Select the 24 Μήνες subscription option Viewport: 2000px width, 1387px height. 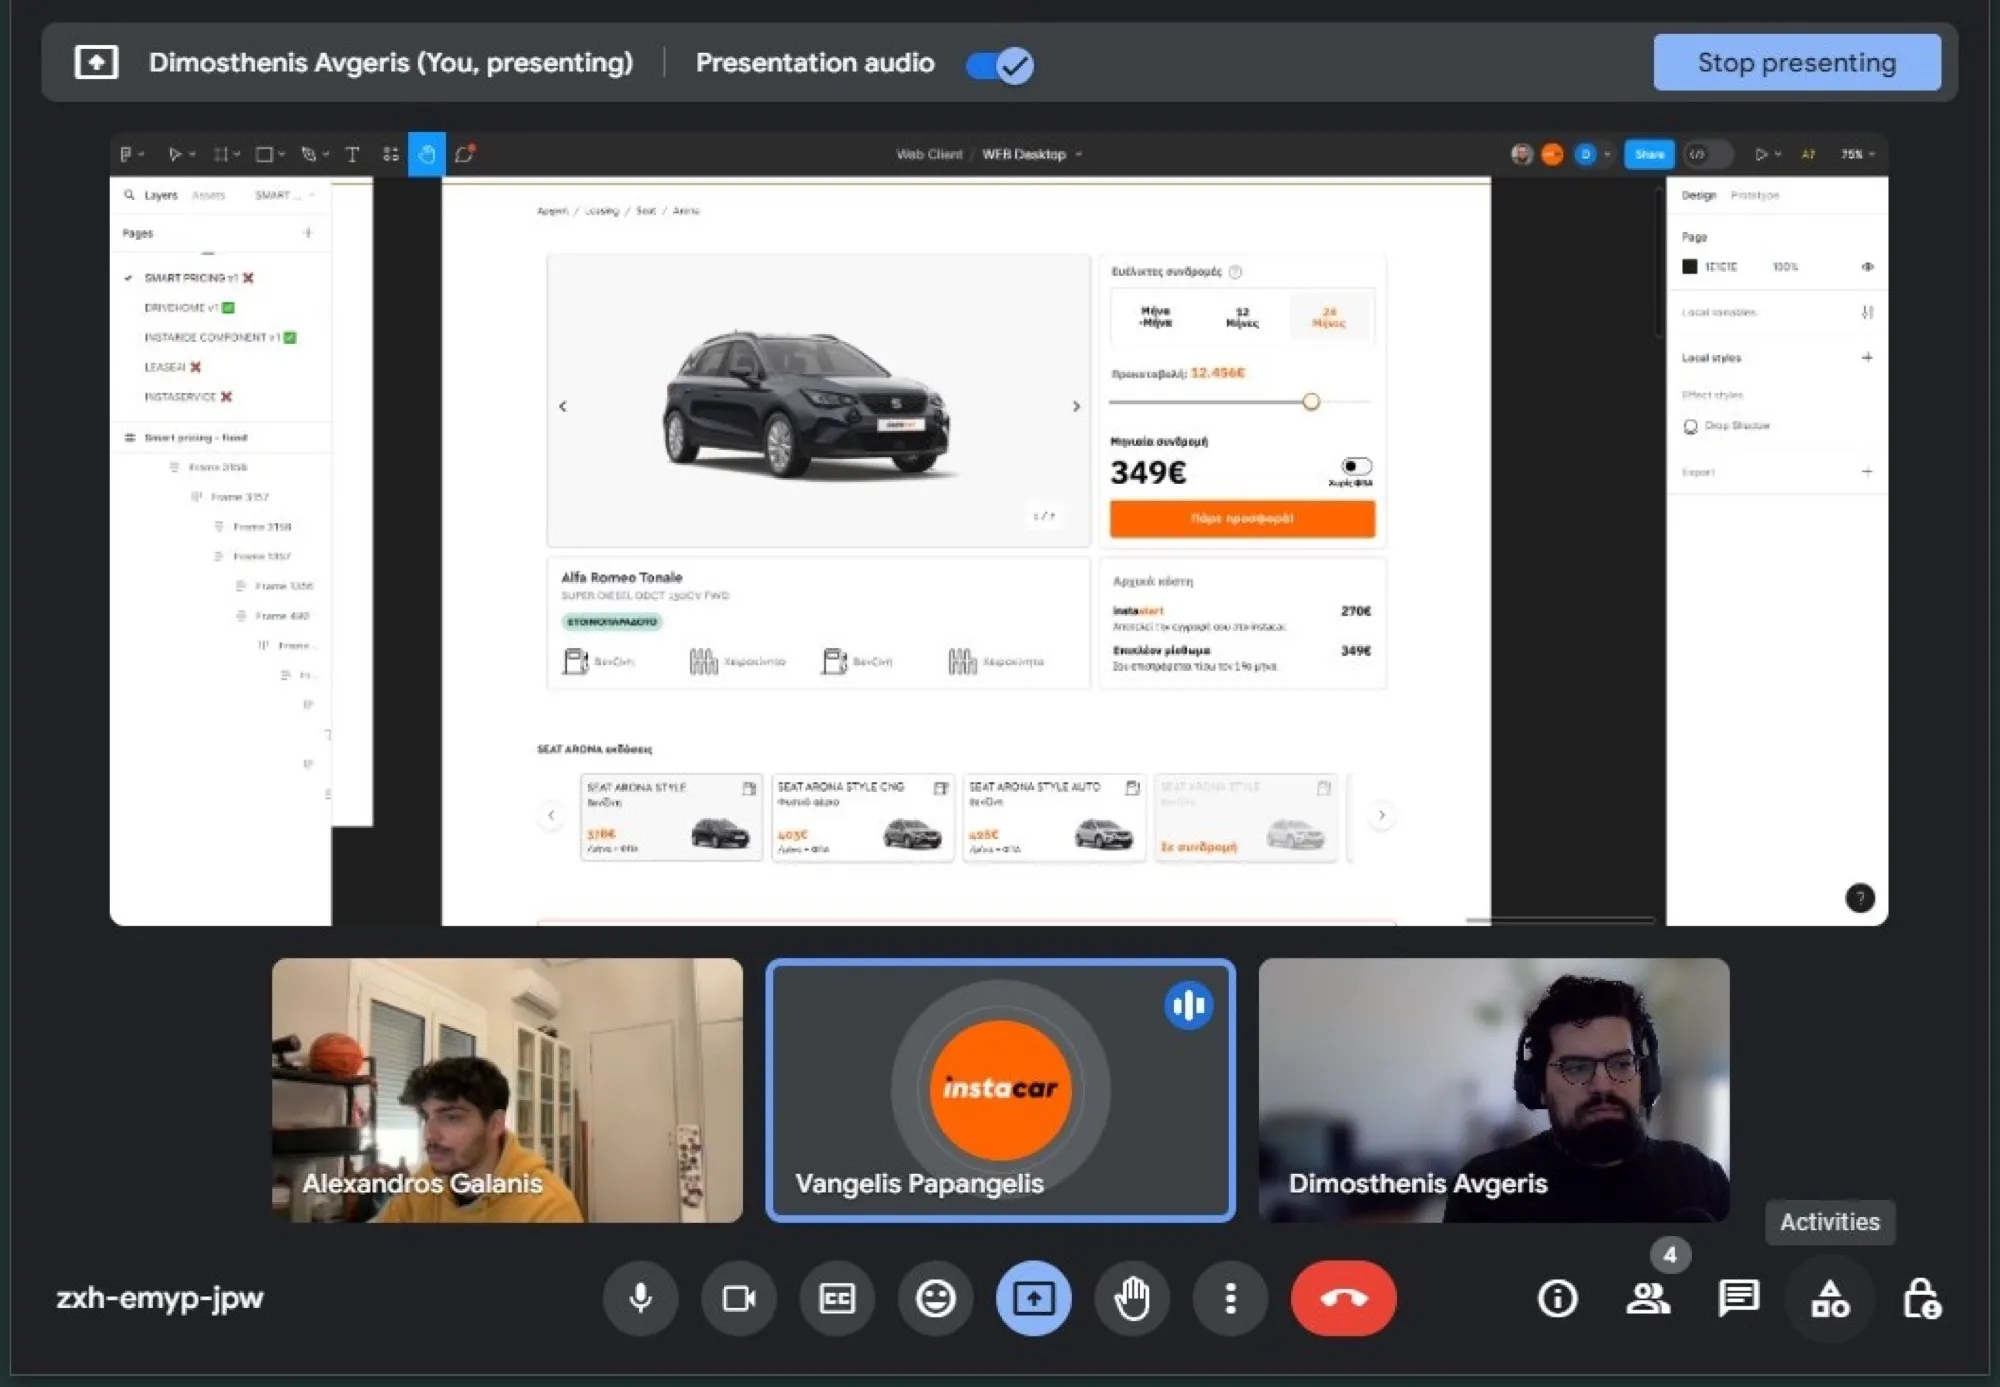(1328, 317)
